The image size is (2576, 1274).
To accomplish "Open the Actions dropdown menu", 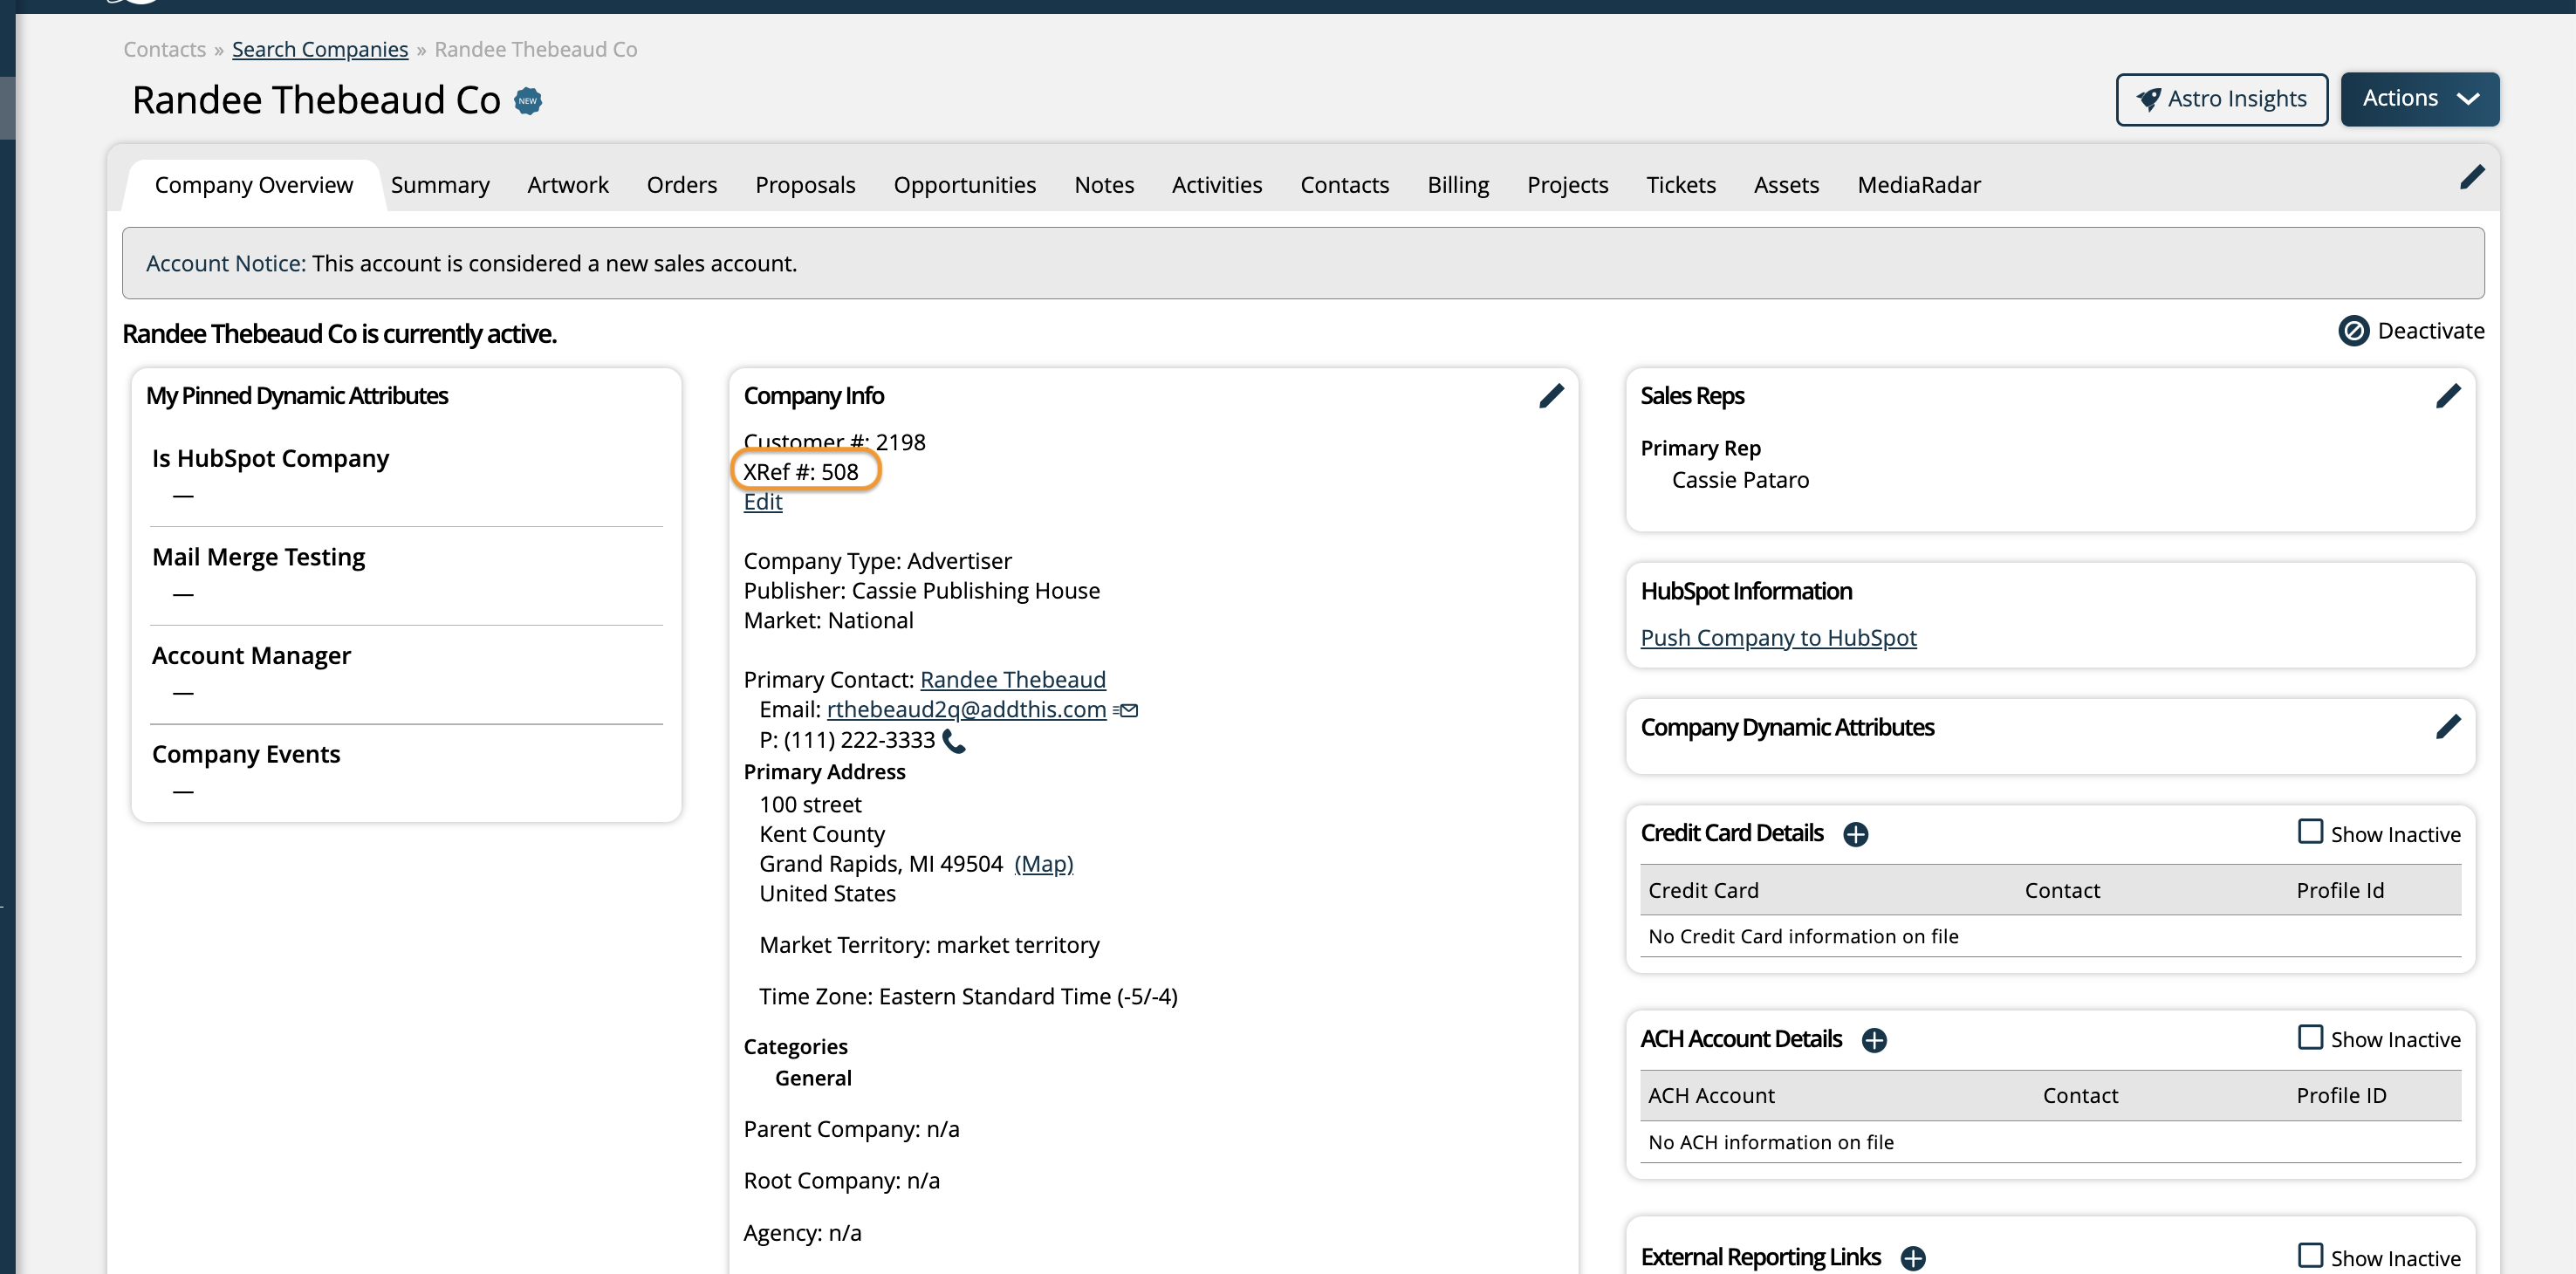I will (x=2419, y=99).
